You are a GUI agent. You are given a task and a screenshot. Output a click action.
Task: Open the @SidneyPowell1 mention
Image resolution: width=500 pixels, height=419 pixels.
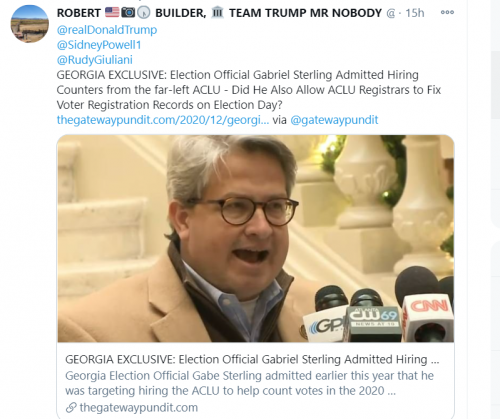click(x=99, y=45)
